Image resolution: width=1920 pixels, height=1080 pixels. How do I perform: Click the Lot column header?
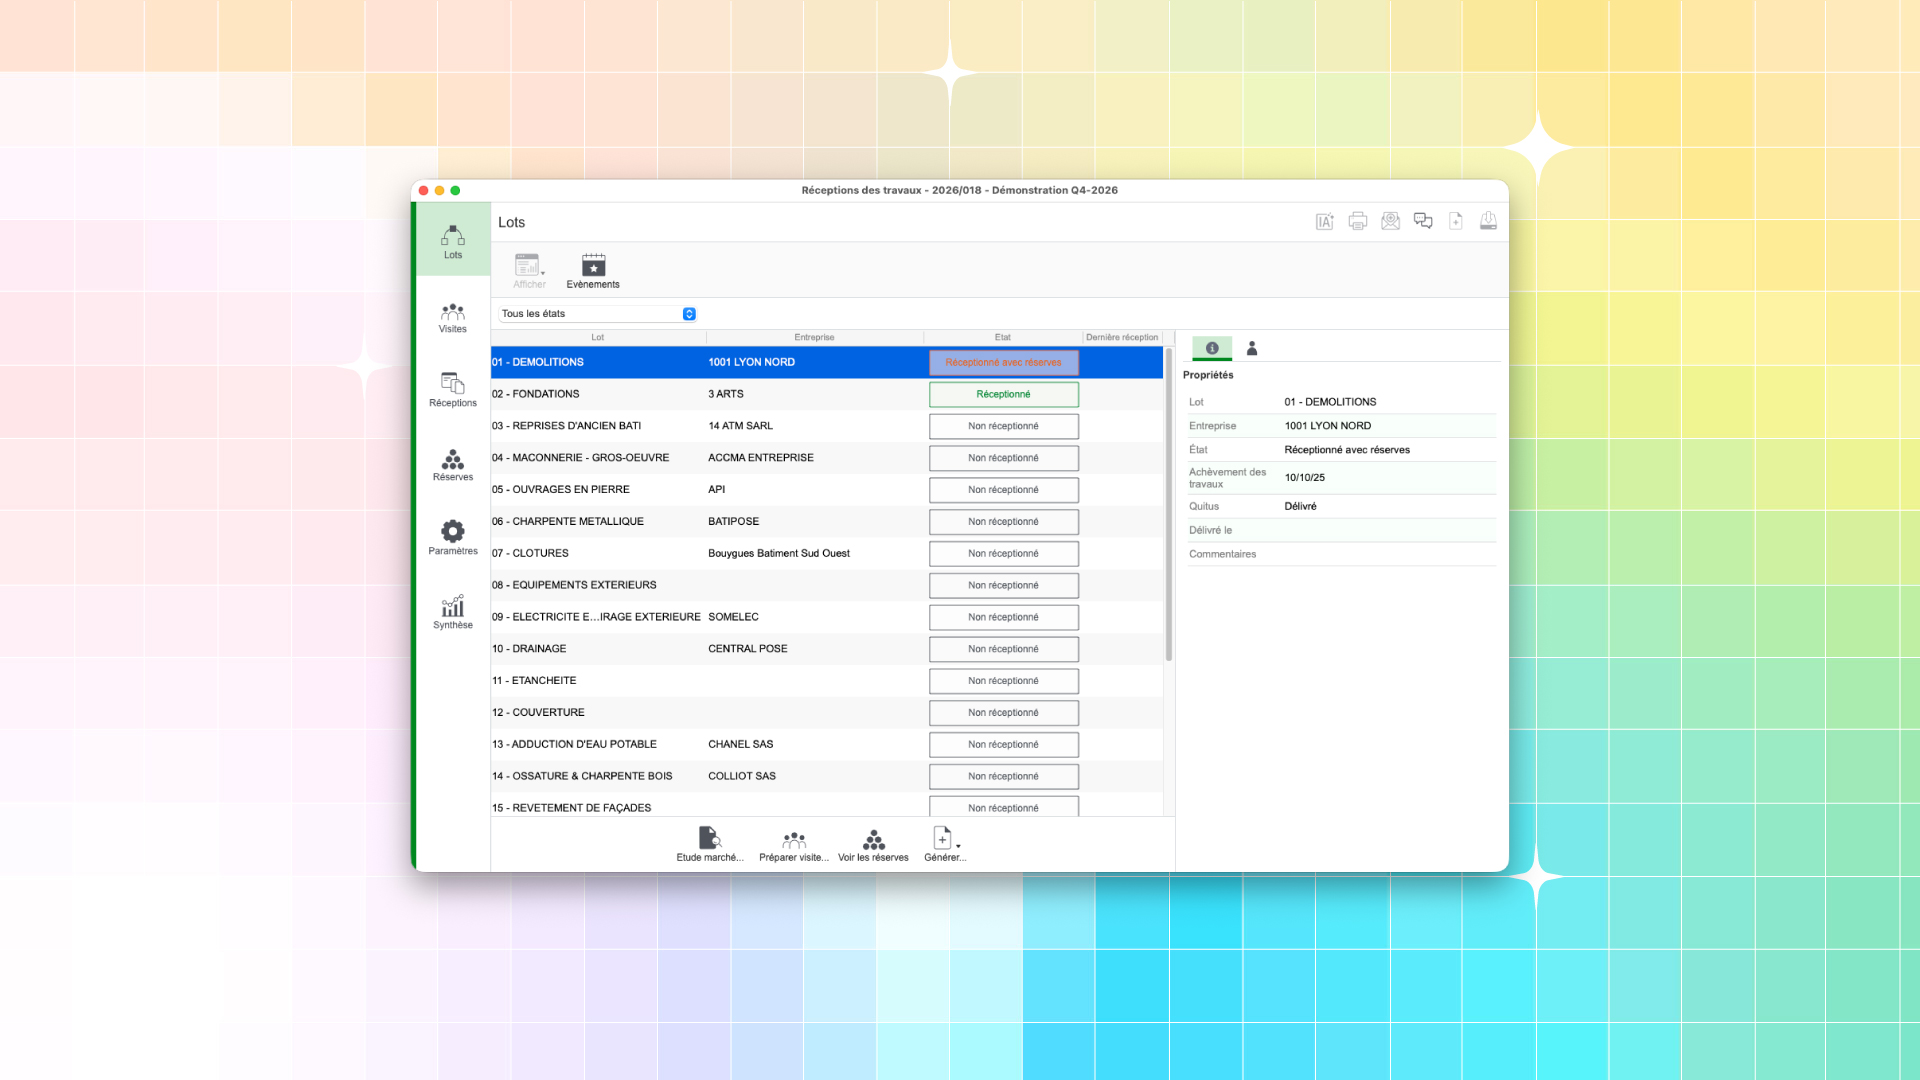click(598, 338)
